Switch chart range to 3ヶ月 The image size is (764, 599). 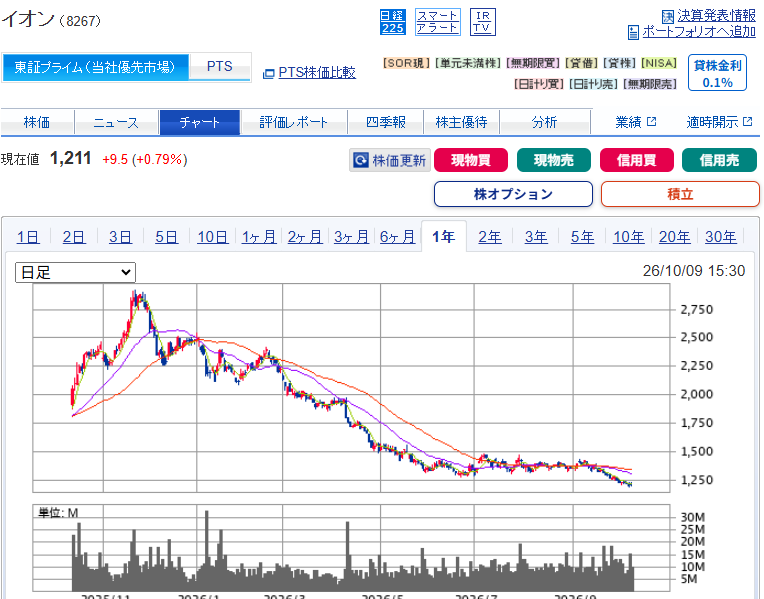[x=351, y=237]
